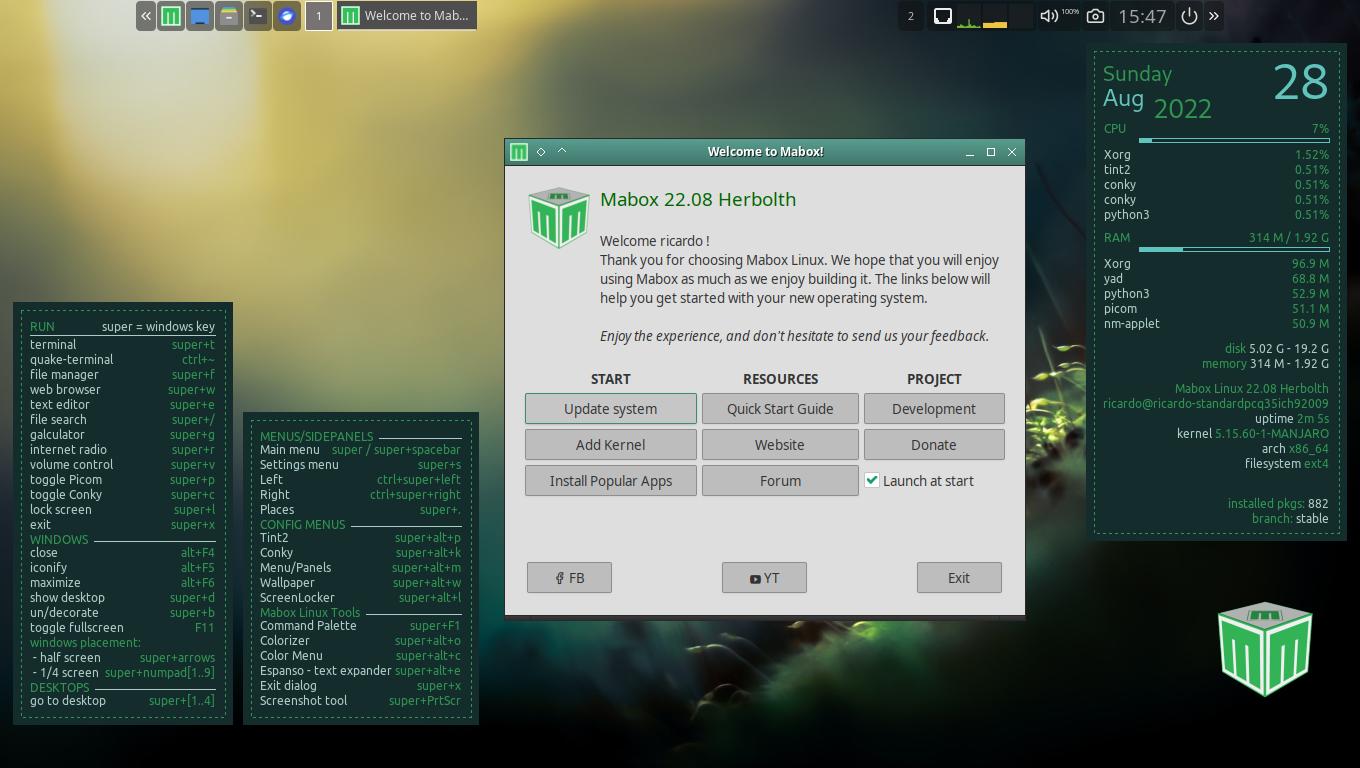
Task: Exit the welcome dialog
Action: 959,578
